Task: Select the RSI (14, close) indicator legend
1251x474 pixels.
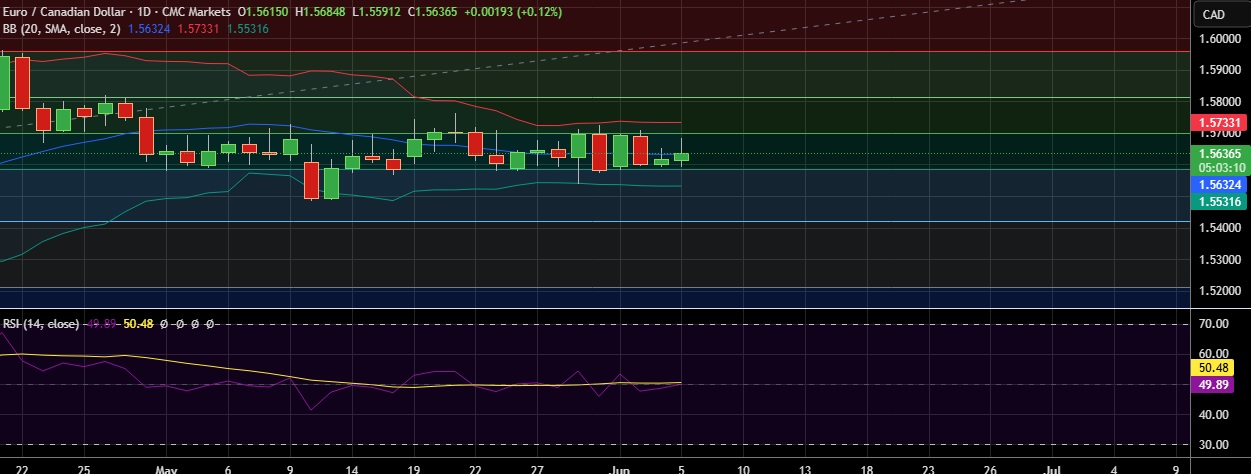Action: pyautogui.click(x=41, y=324)
